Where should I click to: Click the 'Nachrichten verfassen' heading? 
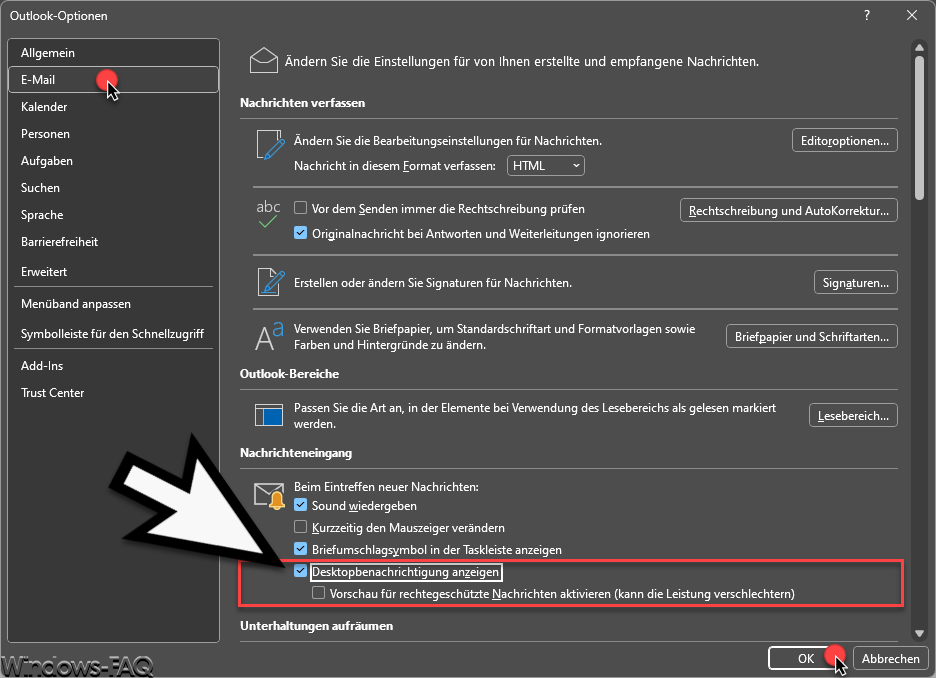302,103
